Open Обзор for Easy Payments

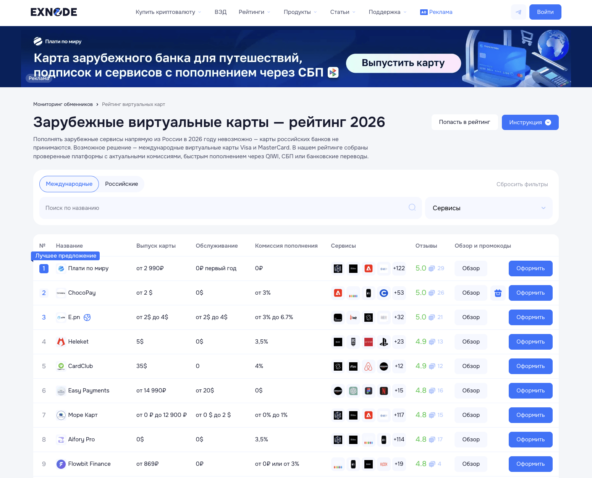tap(471, 391)
